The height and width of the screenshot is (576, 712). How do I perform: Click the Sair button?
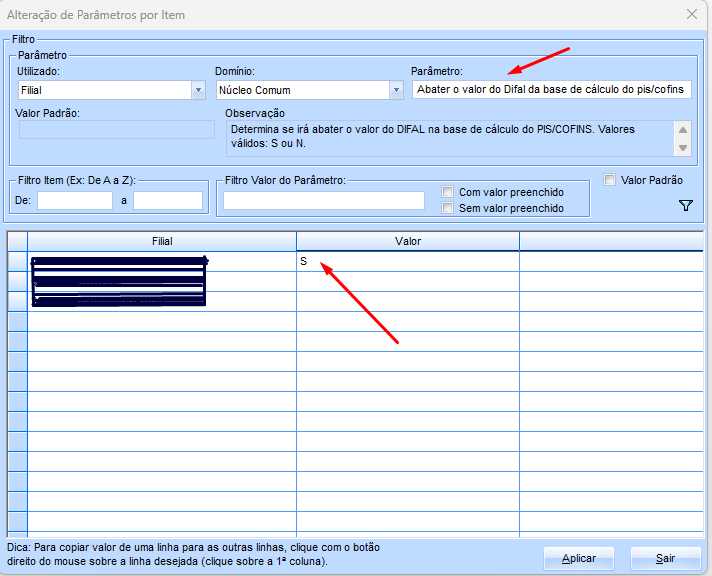pos(665,558)
